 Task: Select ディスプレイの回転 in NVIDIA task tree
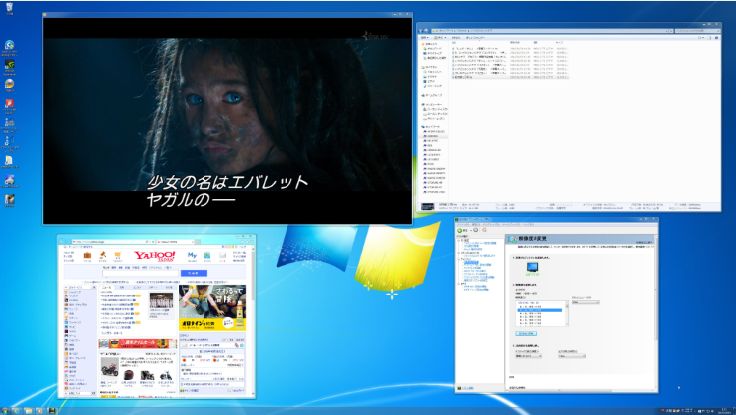474,268
